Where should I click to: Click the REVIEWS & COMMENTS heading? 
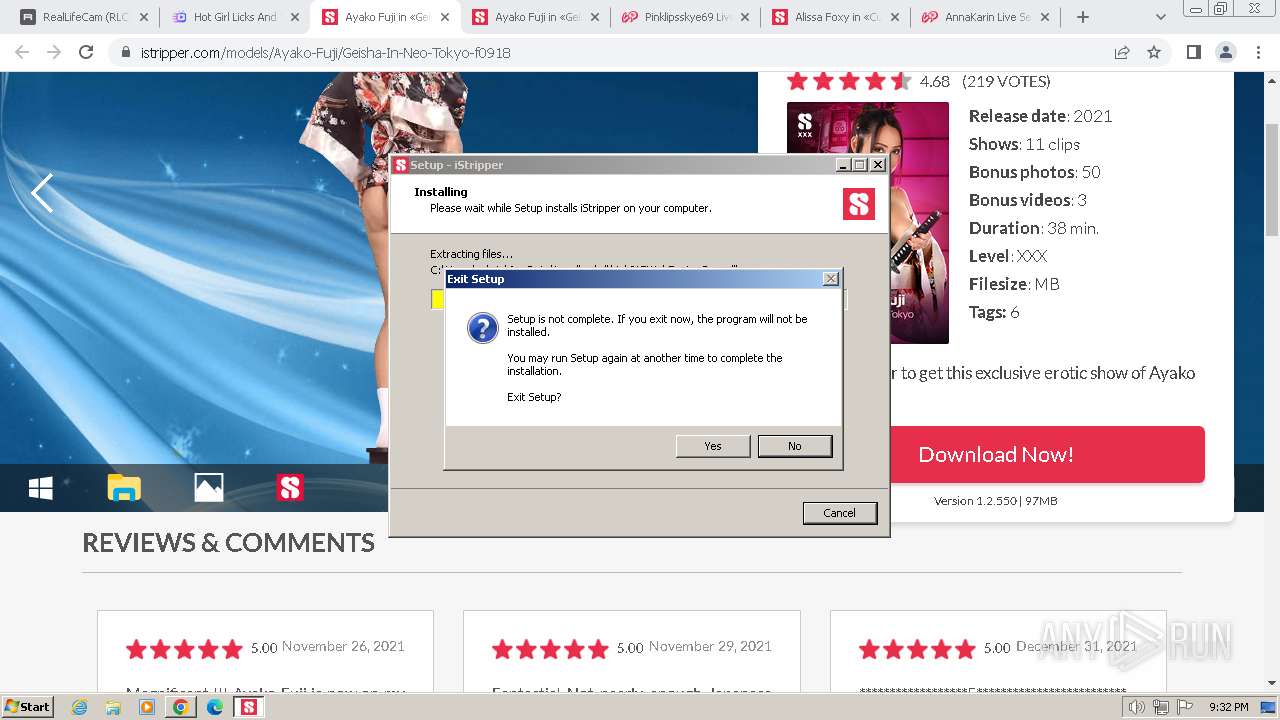(x=228, y=542)
